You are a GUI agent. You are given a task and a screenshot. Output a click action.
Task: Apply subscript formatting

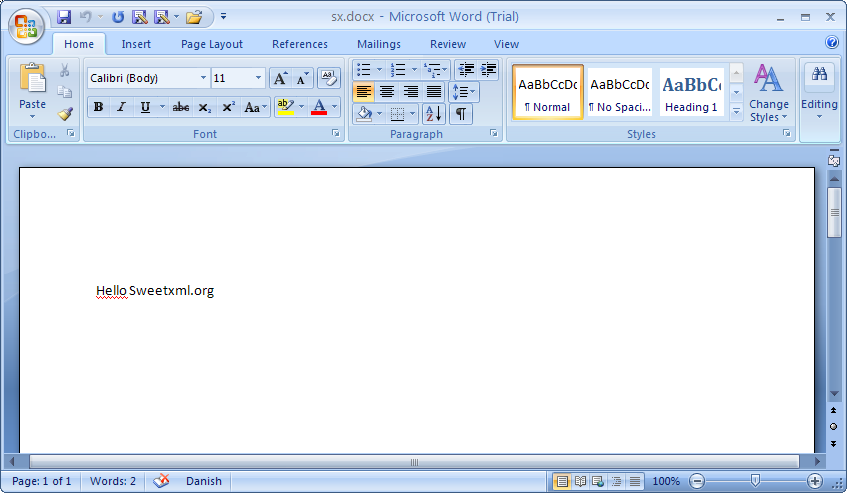point(204,107)
